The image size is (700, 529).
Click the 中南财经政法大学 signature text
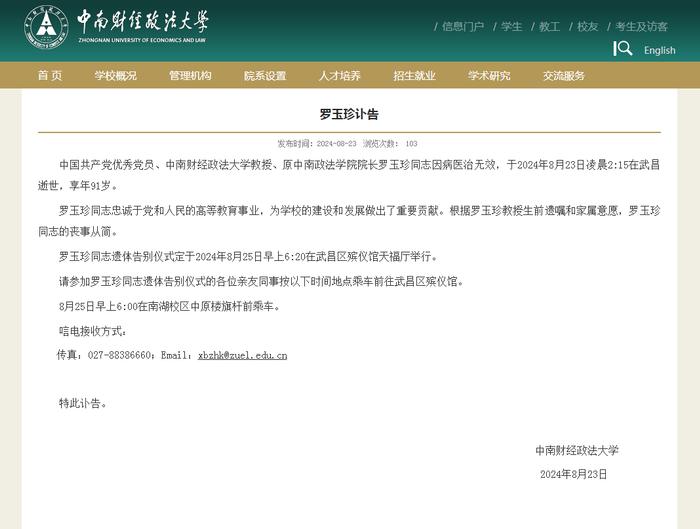tap(577, 450)
